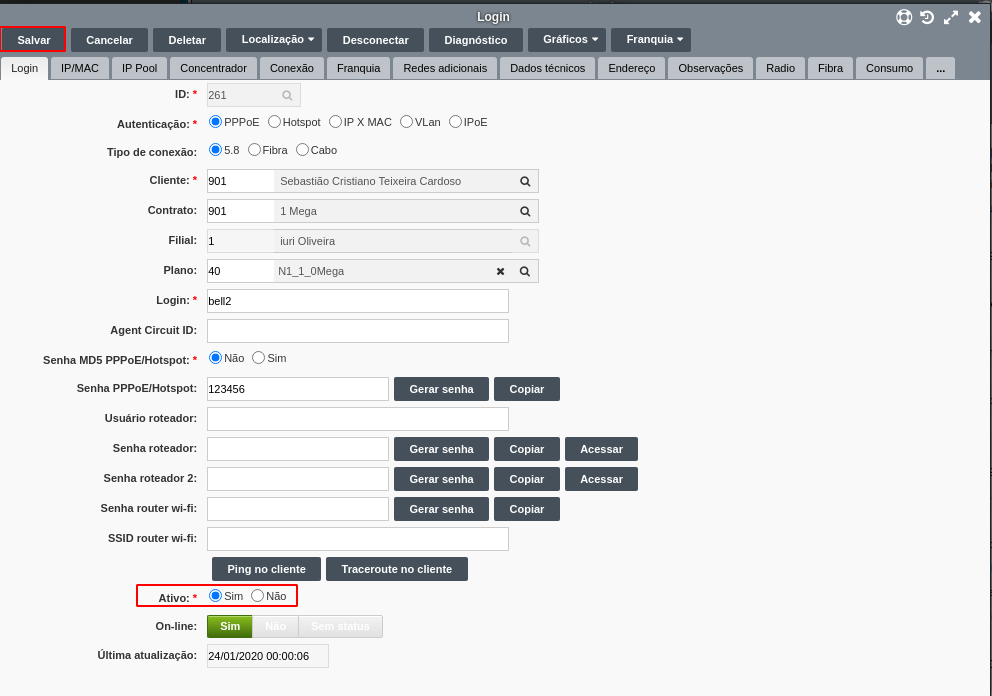Open the Franquia dropdown in toolbar
This screenshot has height=696, width=992.
click(650, 40)
